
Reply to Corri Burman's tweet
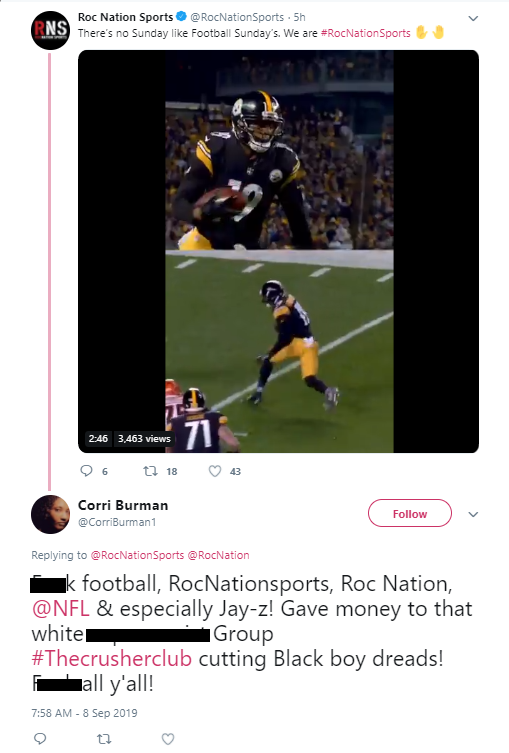click(40, 738)
